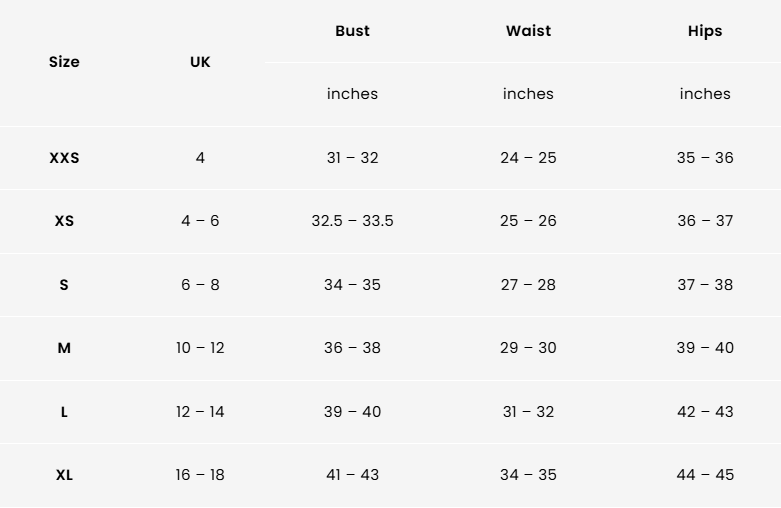
Task: Click the 32.5 – 33.5 bust cell
Action: coord(352,221)
